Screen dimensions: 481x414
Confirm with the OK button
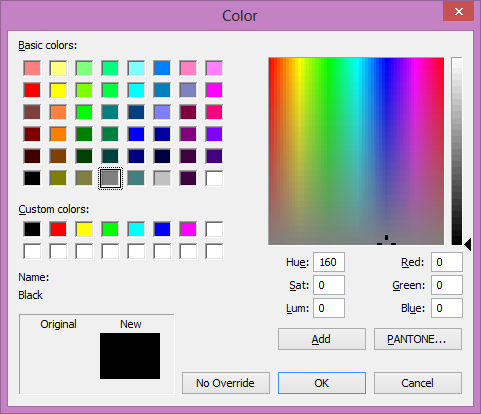click(322, 383)
